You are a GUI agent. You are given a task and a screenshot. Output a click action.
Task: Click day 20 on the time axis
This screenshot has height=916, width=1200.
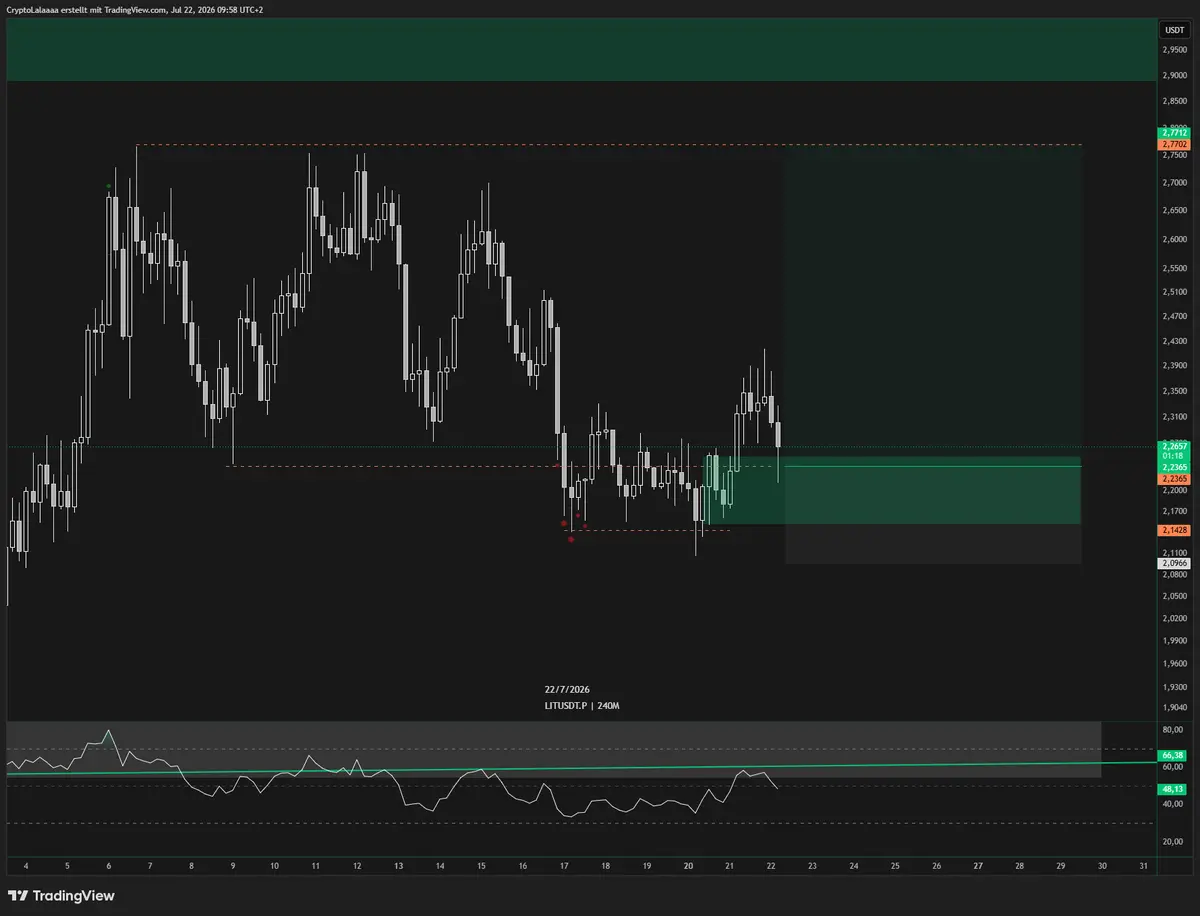click(688, 866)
